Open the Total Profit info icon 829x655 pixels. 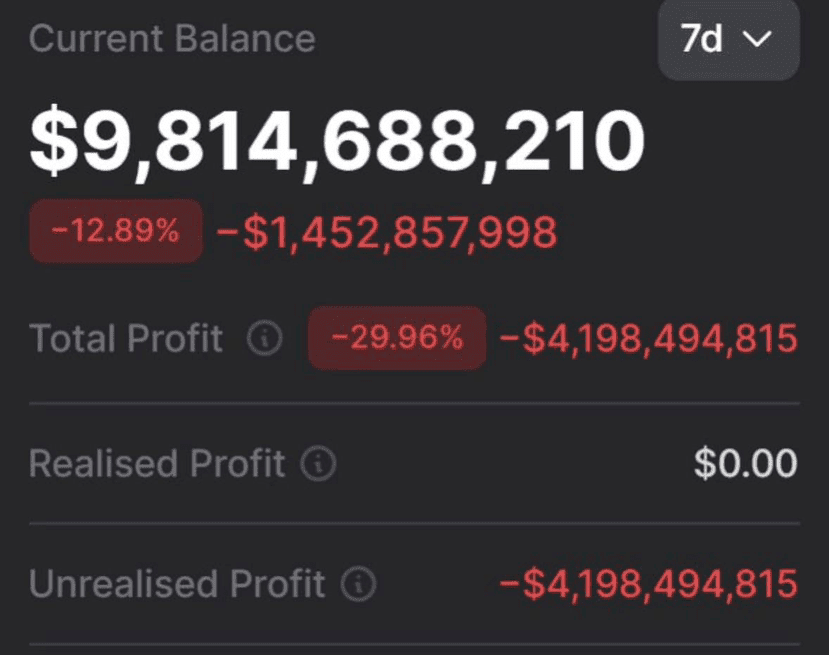click(265, 337)
